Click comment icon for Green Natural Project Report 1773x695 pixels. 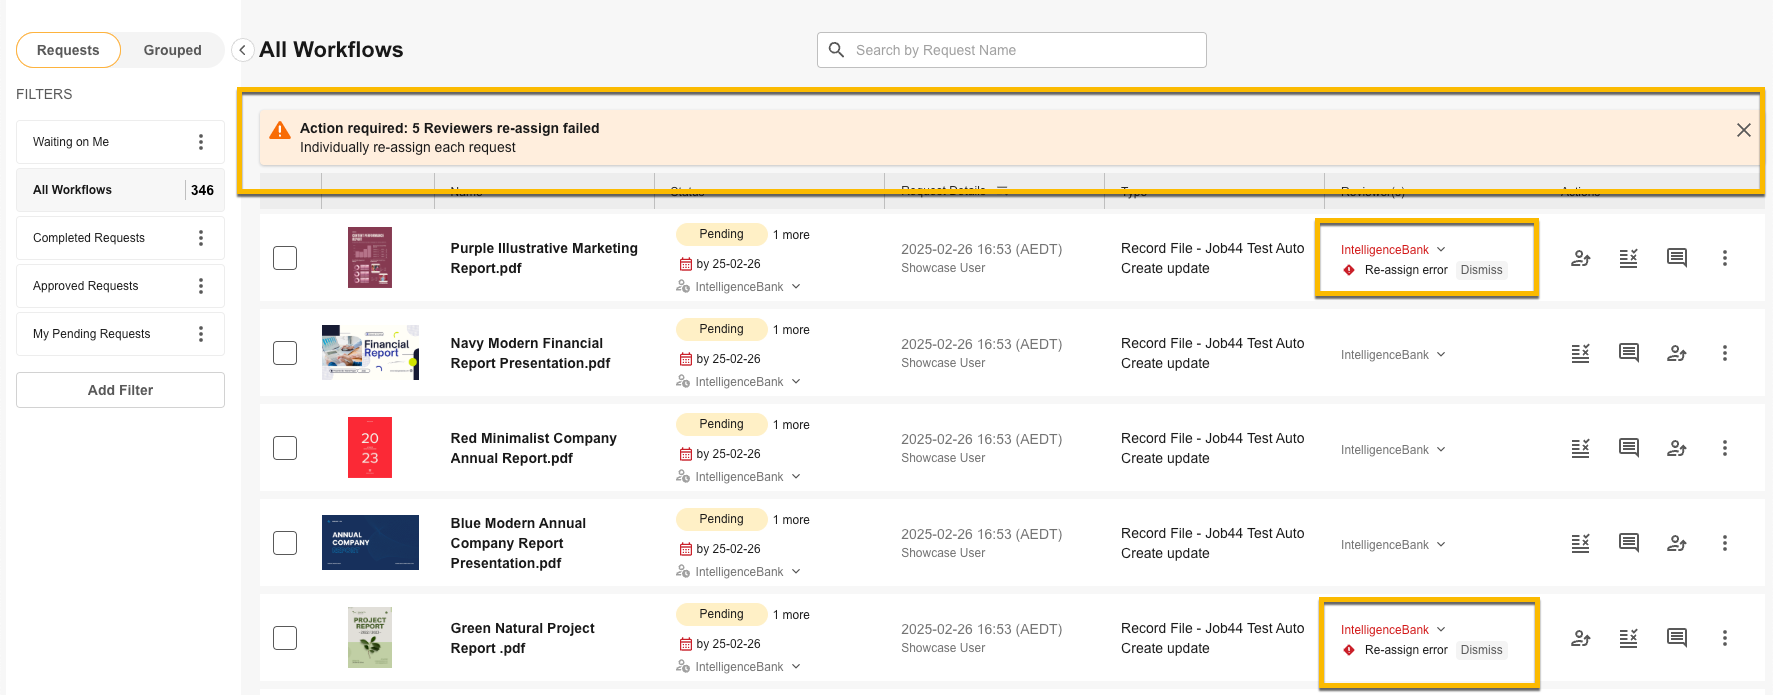click(x=1676, y=638)
